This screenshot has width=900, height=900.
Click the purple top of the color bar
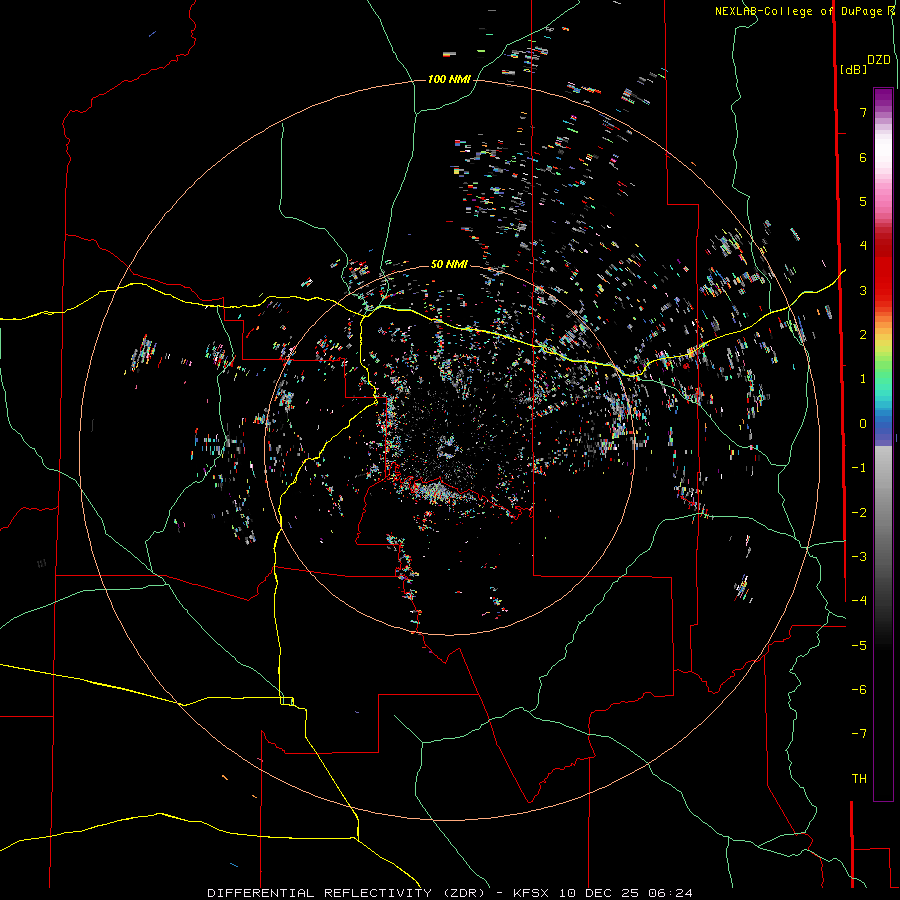point(883,98)
